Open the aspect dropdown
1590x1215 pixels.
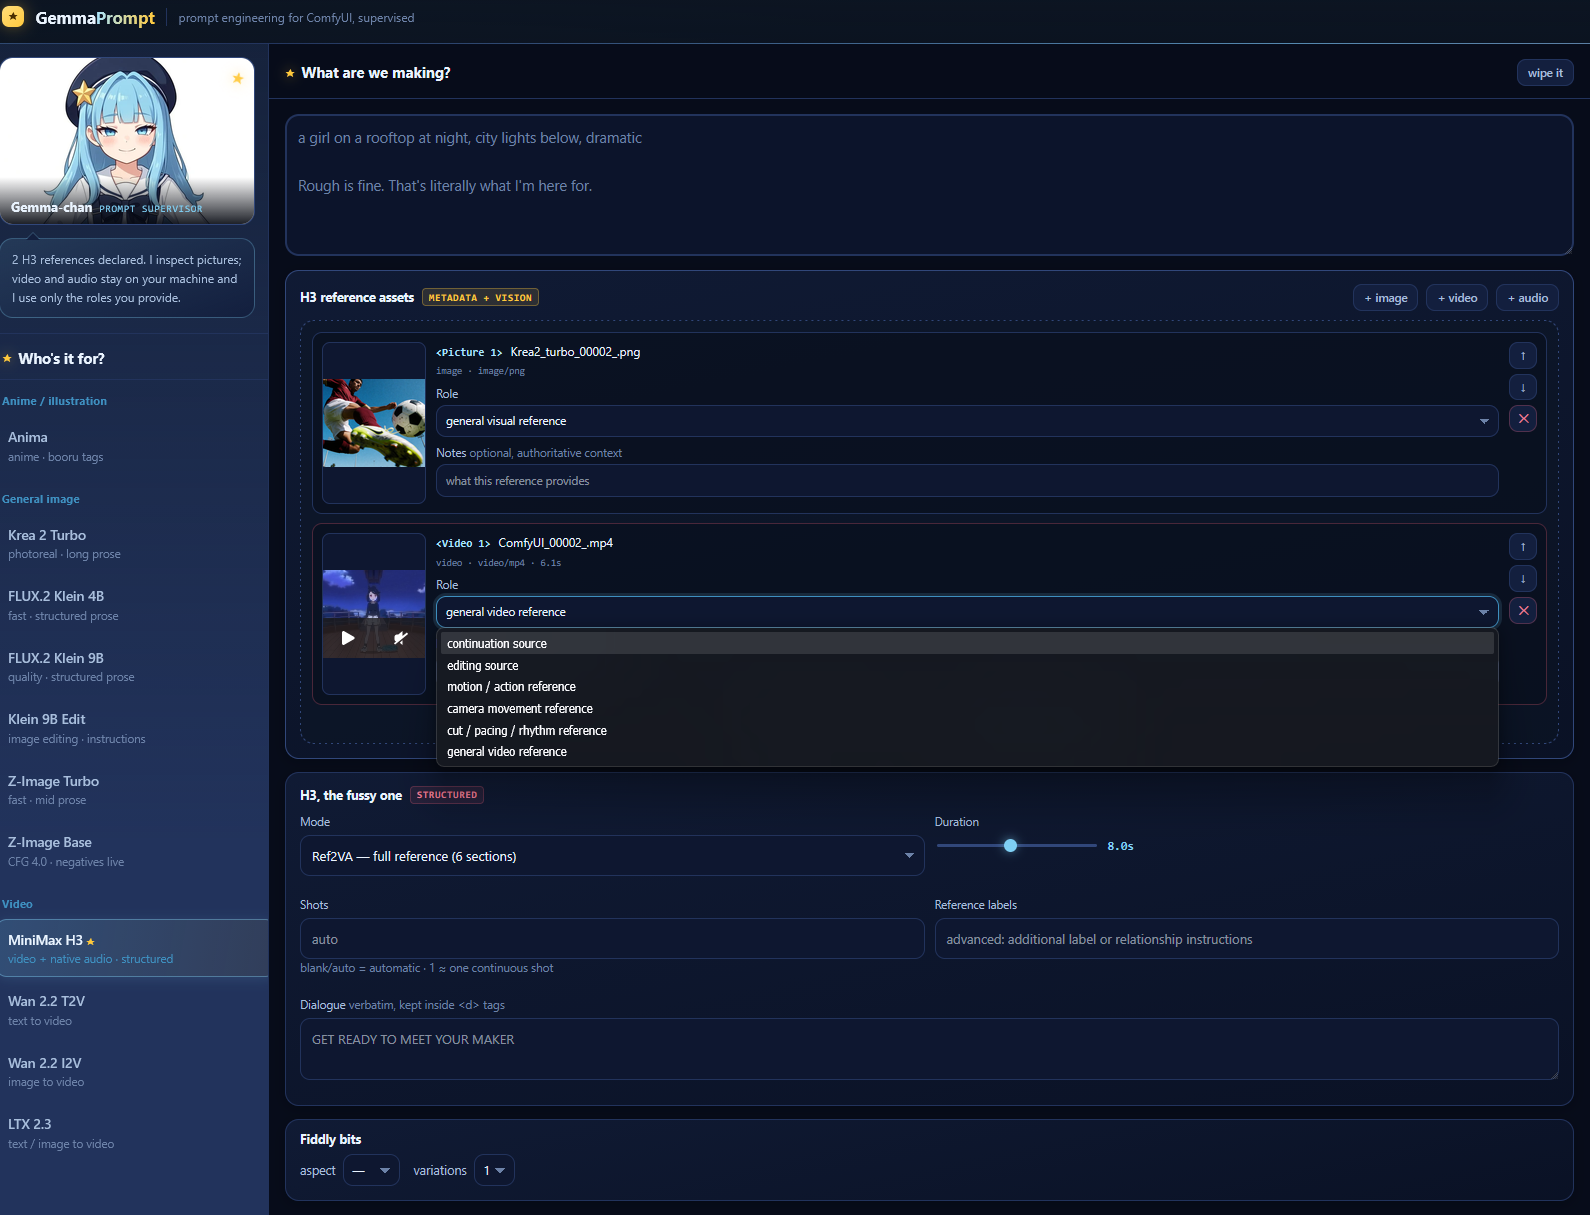point(371,1170)
